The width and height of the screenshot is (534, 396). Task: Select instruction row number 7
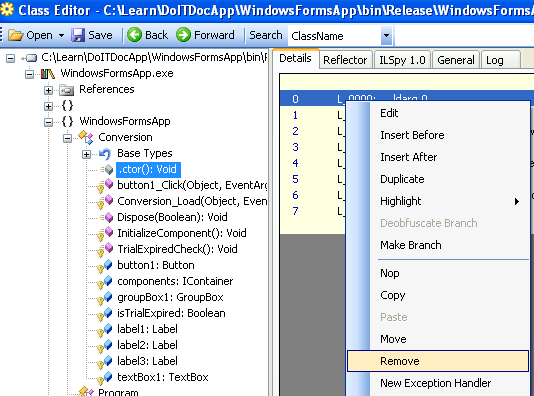[295, 211]
